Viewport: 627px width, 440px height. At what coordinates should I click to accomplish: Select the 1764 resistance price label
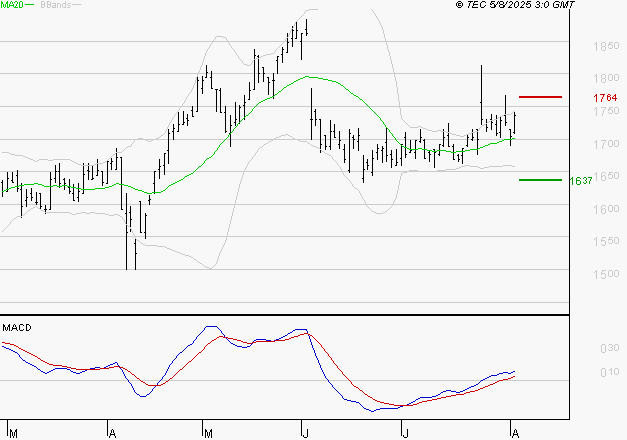pos(604,98)
